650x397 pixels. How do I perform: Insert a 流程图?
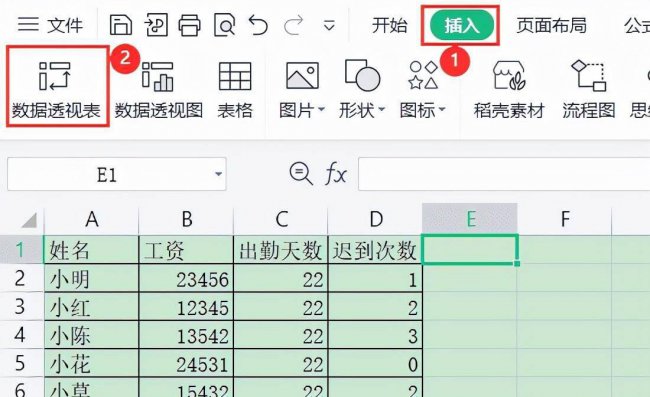[x=589, y=90]
